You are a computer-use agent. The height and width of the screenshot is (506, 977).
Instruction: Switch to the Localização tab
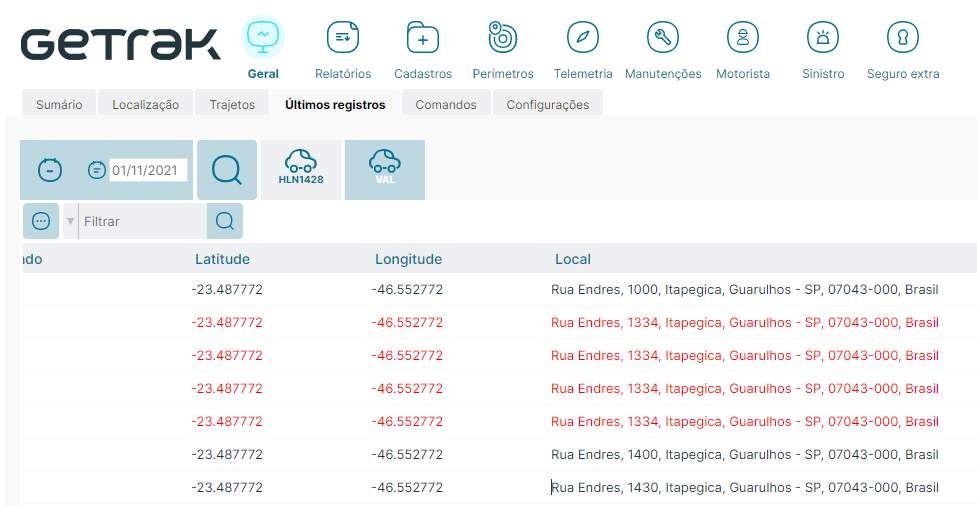click(x=146, y=104)
